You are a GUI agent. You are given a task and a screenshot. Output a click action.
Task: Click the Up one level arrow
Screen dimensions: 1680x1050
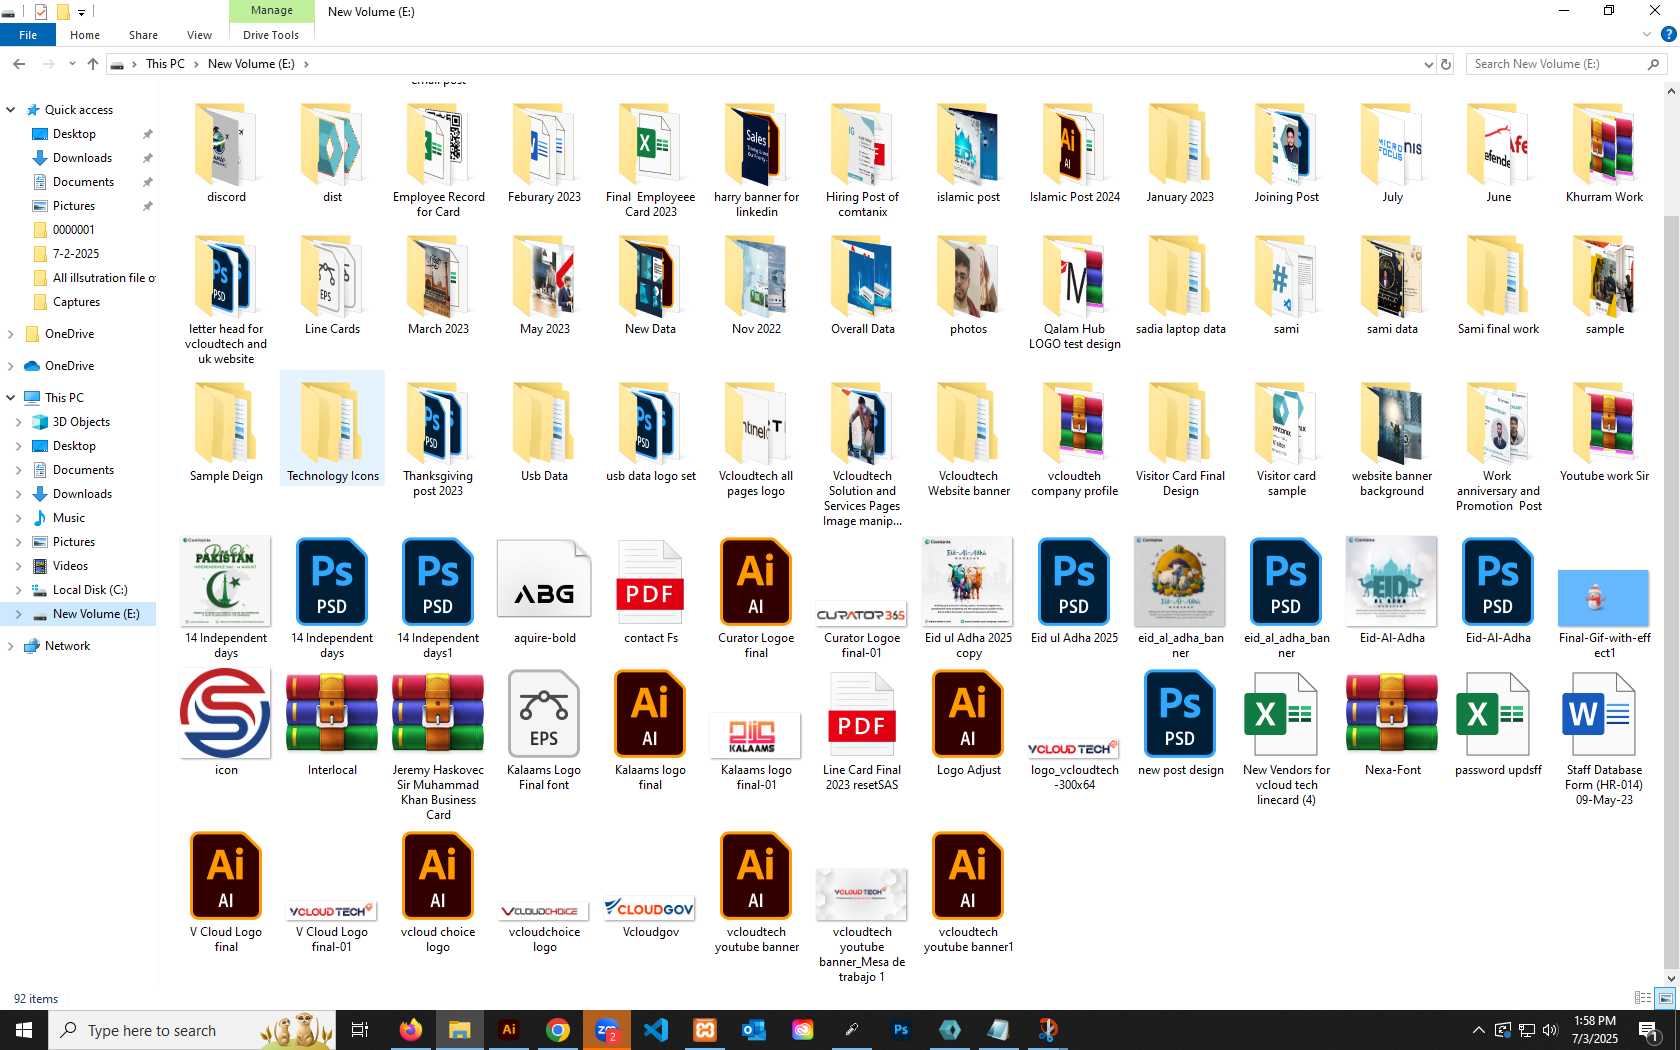(93, 64)
